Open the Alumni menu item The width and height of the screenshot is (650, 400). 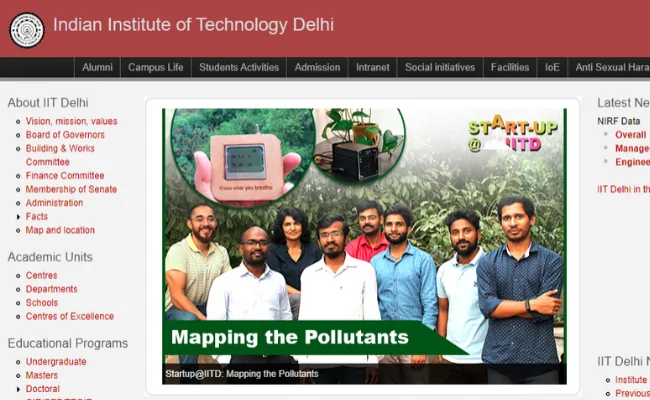coord(97,68)
